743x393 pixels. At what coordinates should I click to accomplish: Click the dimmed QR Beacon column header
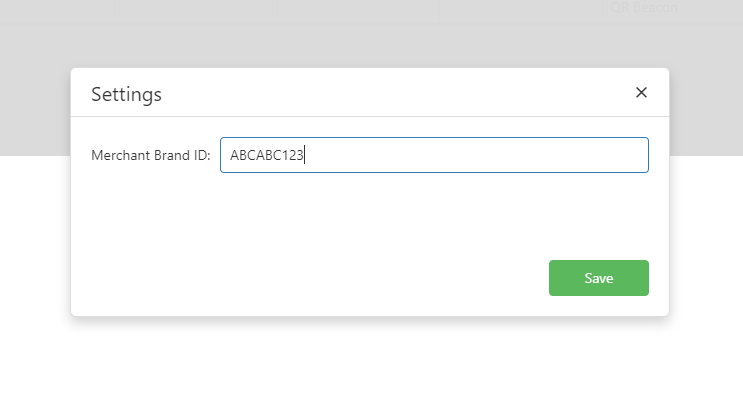tap(643, 8)
